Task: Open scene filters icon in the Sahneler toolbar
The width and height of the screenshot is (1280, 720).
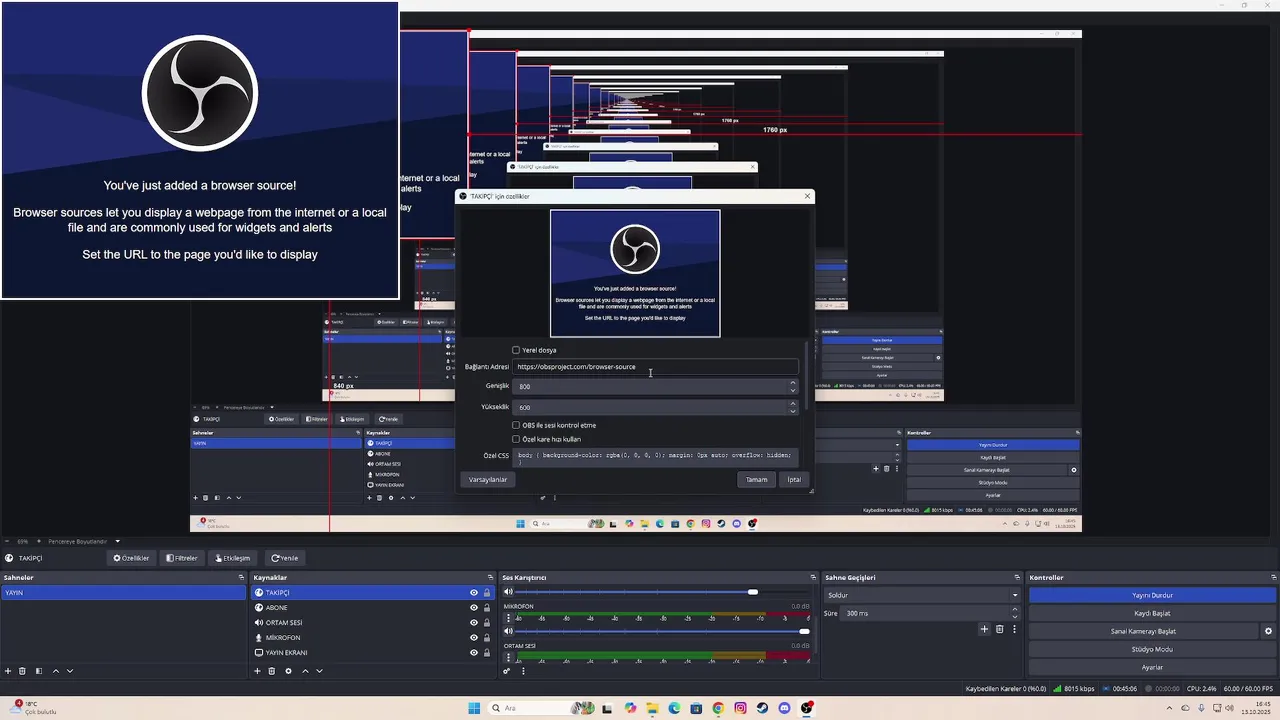Action: (x=39, y=671)
